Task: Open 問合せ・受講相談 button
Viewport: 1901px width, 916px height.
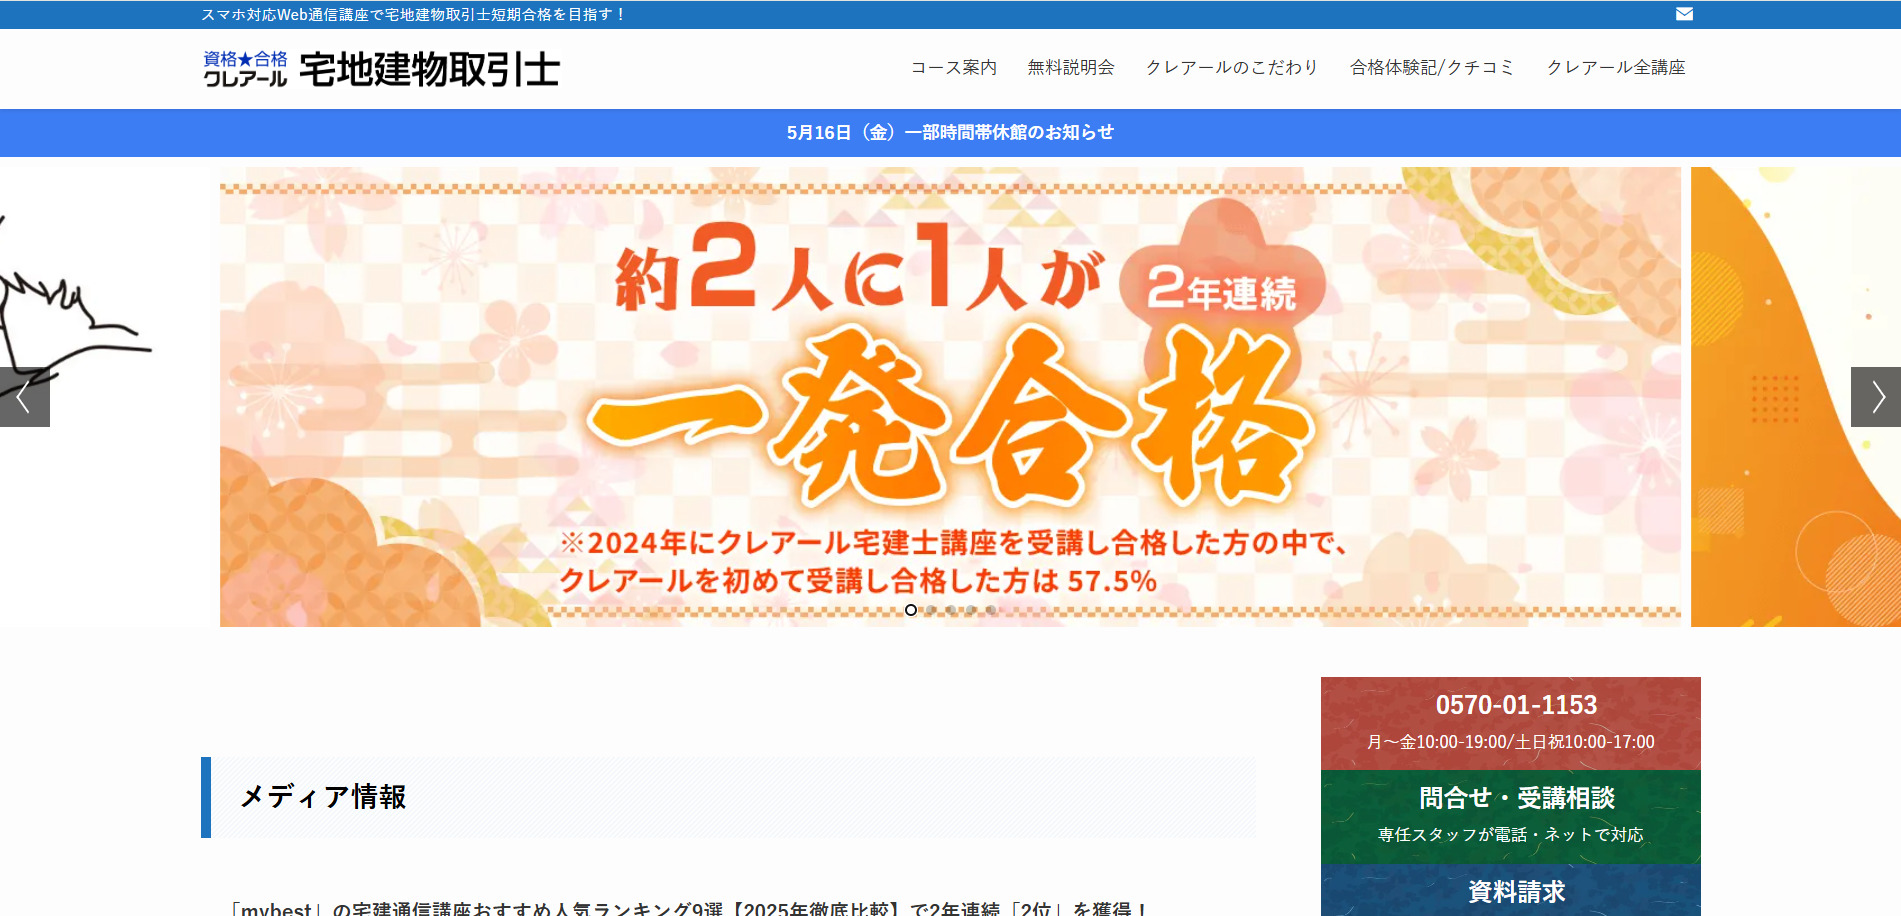Action: pyautogui.click(x=1511, y=817)
